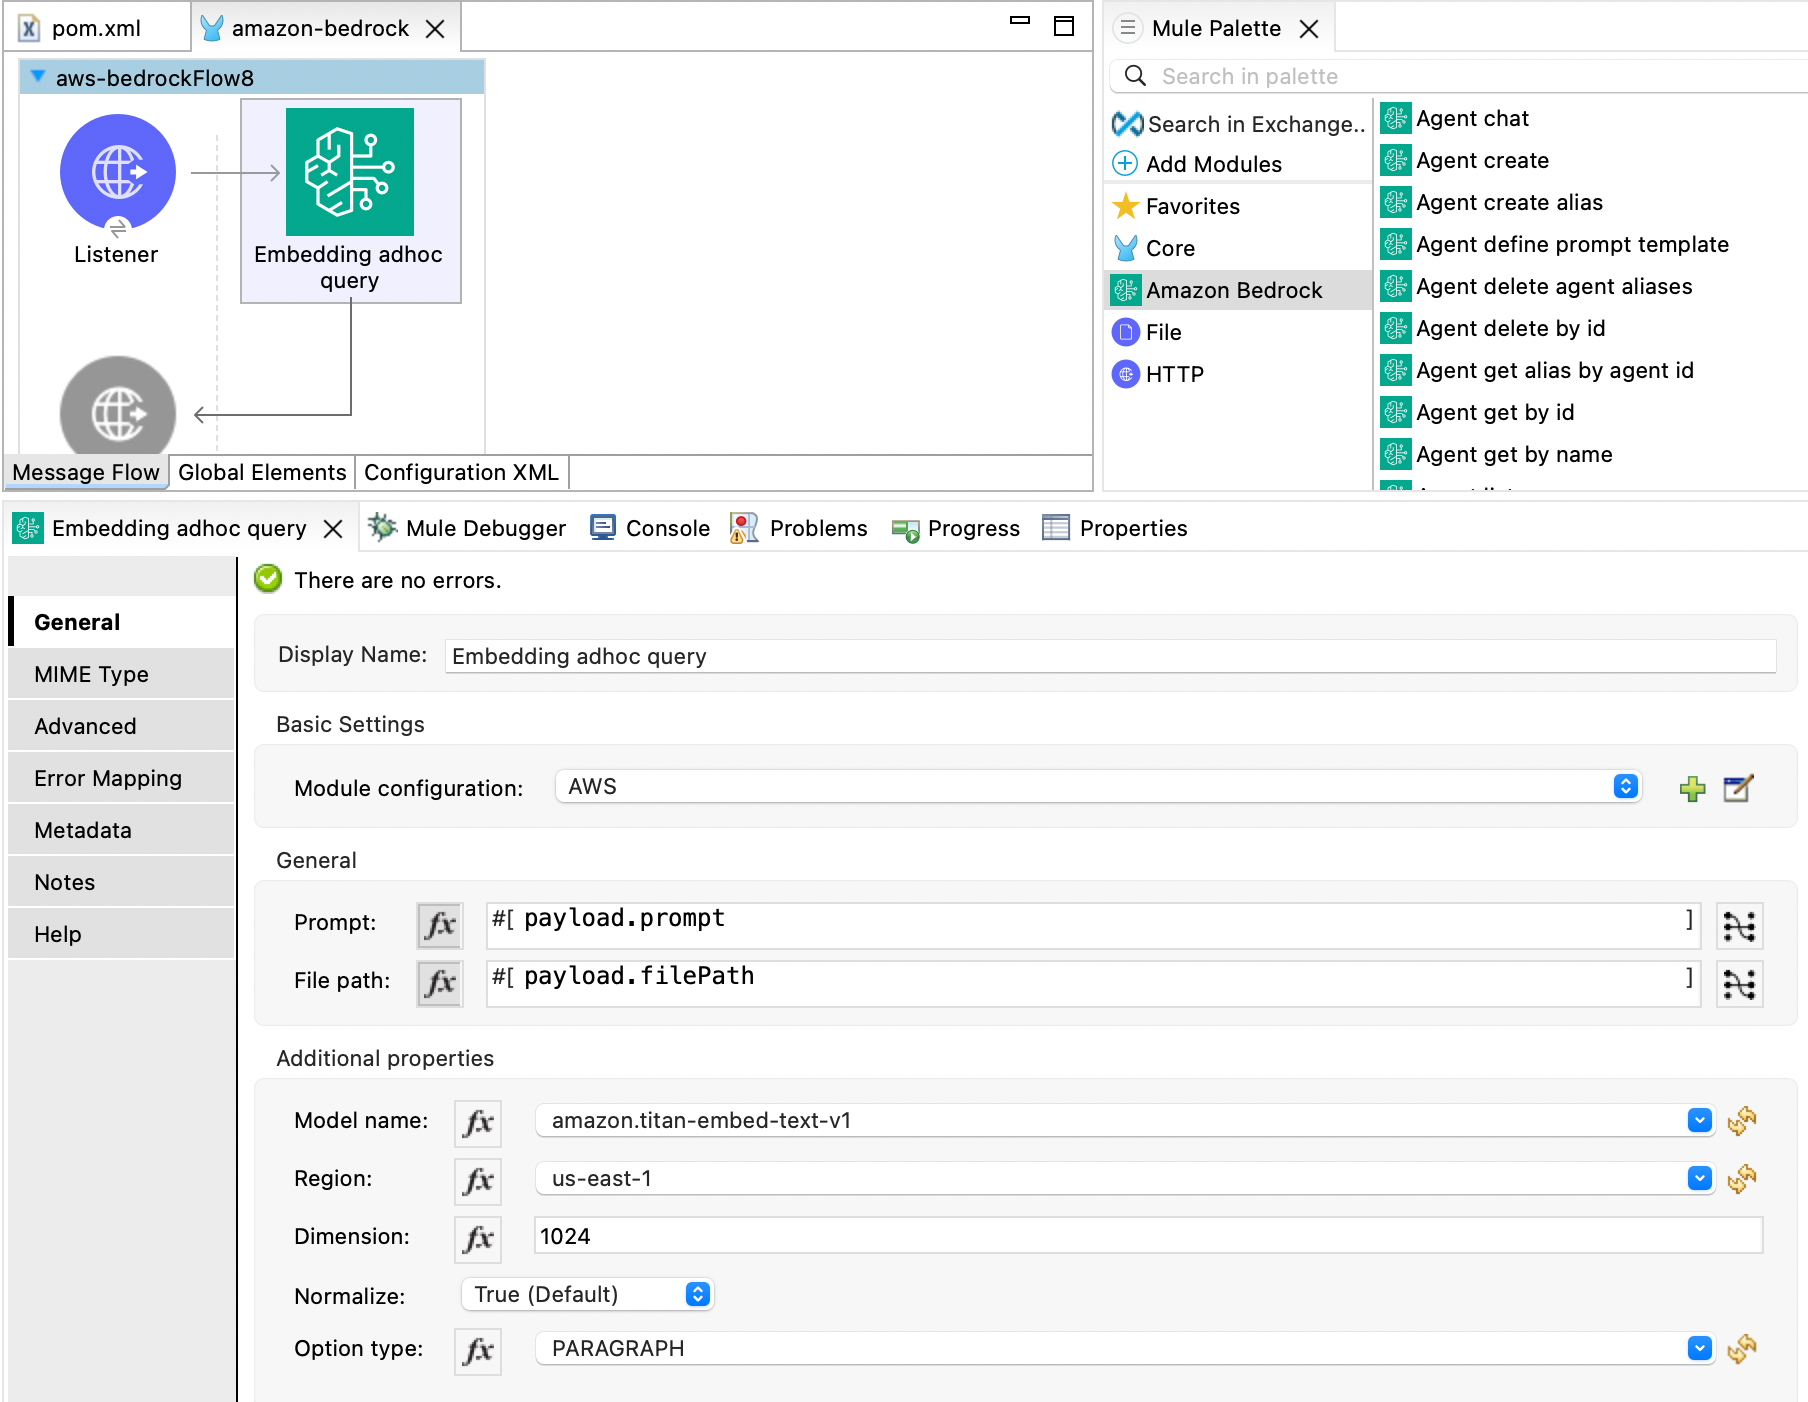
Task: Refresh the Model name value list
Action: coord(1742,1121)
